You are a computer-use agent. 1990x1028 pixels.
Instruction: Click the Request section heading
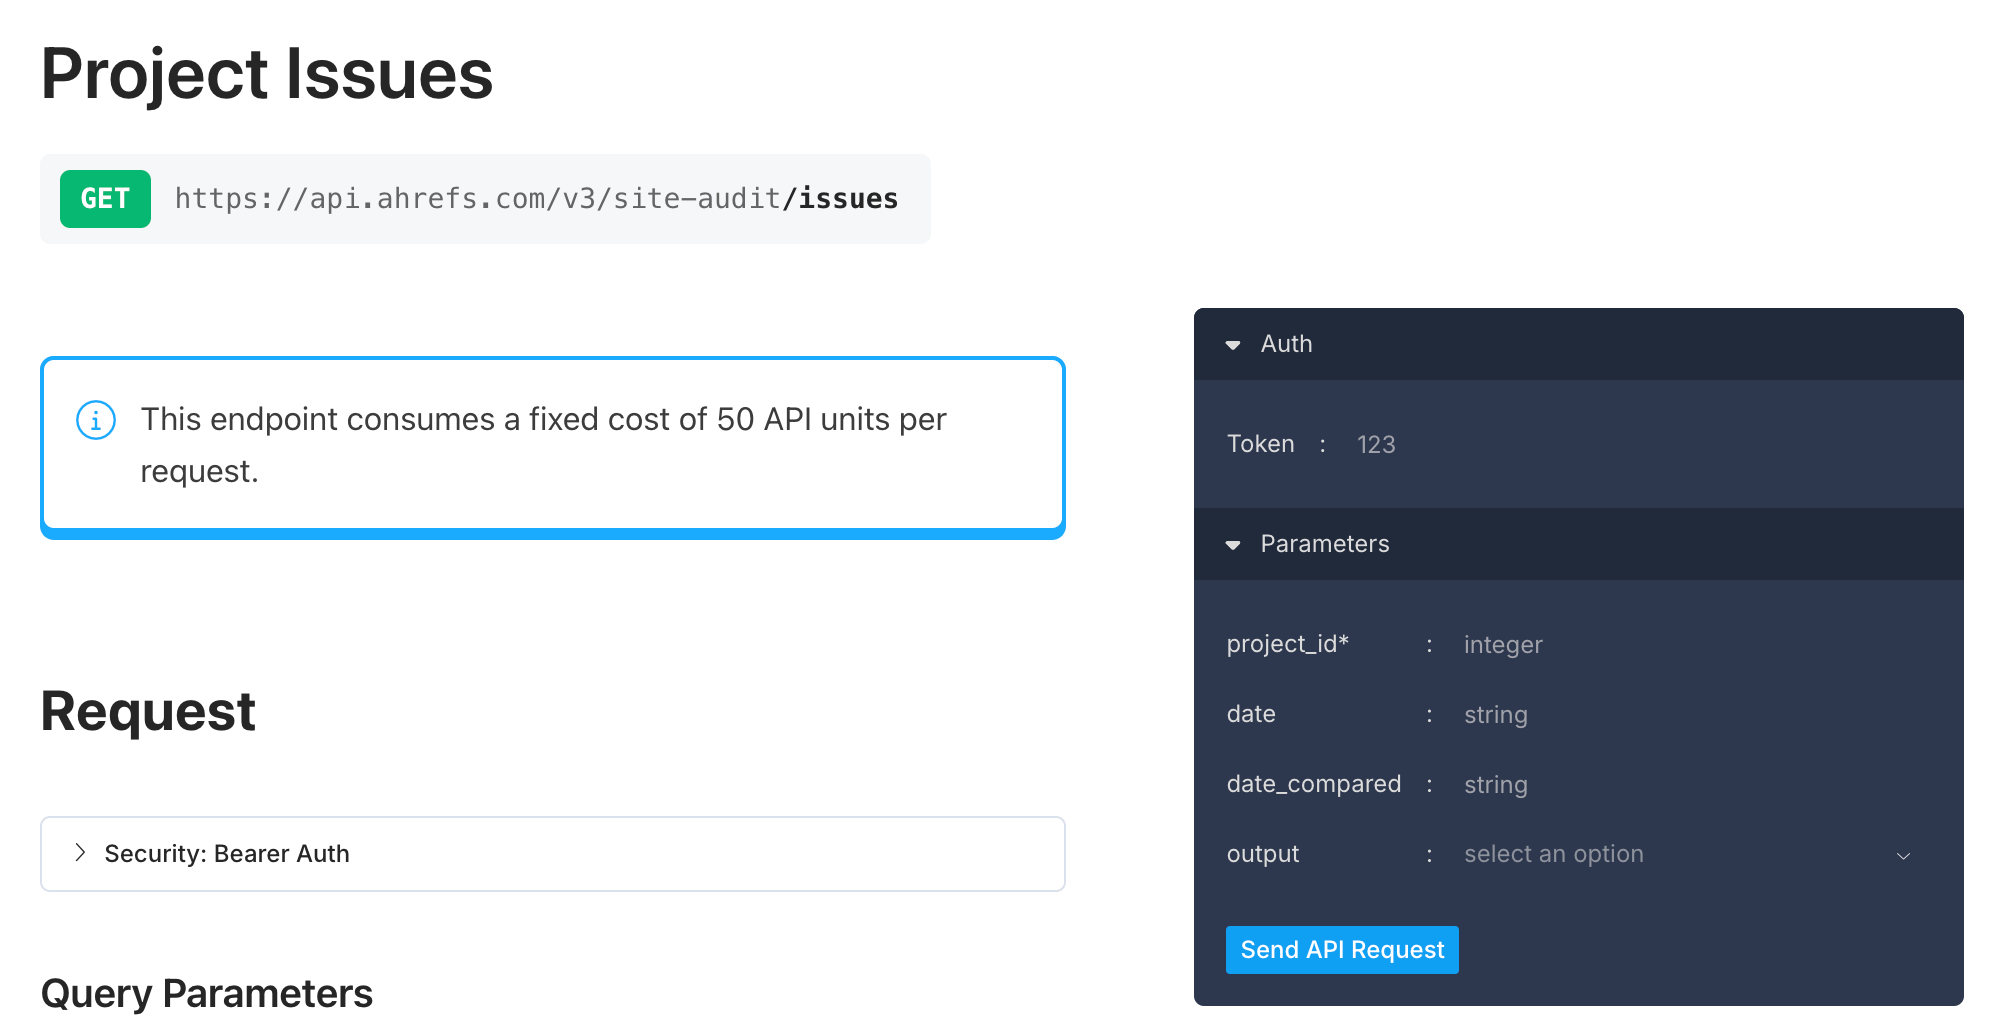click(147, 711)
